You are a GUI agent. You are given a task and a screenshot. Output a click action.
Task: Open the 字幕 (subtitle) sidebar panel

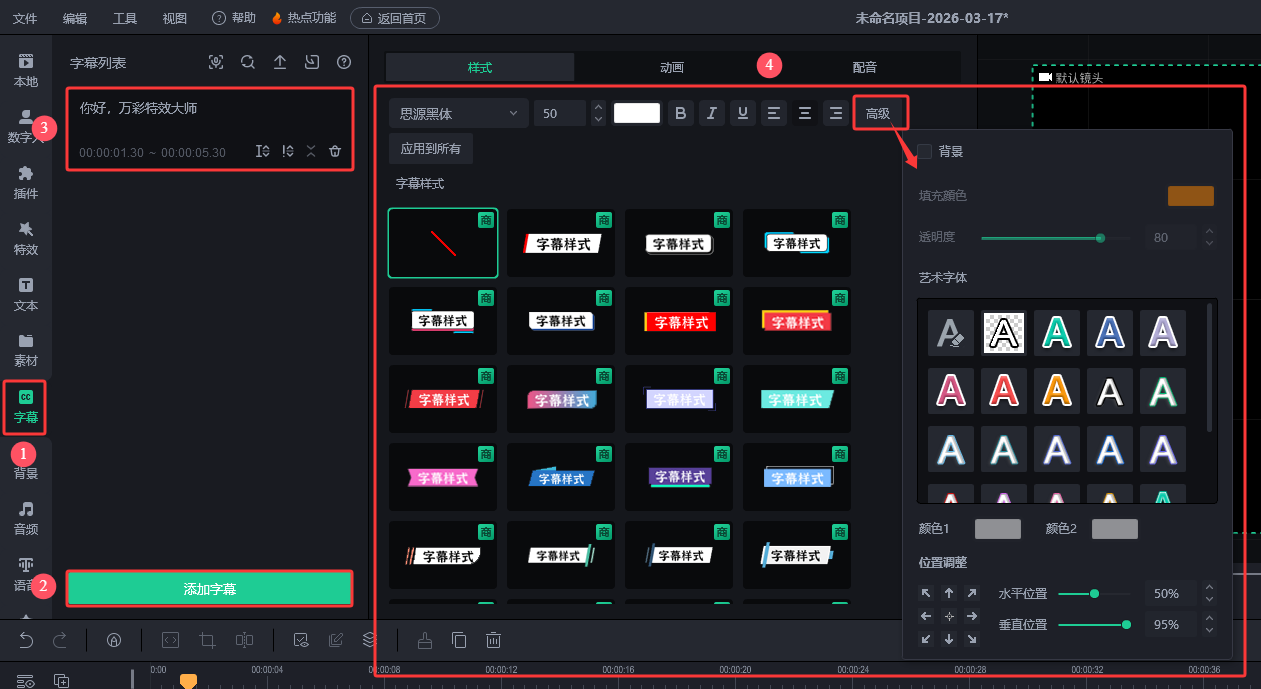click(x=26, y=406)
